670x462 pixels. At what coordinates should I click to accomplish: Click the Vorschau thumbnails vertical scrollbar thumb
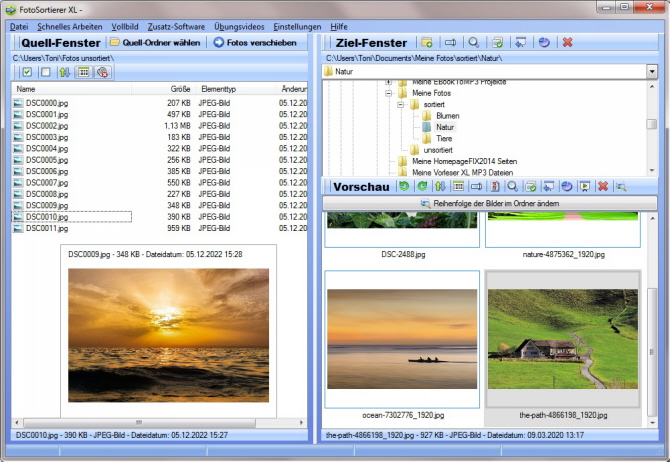(652, 352)
